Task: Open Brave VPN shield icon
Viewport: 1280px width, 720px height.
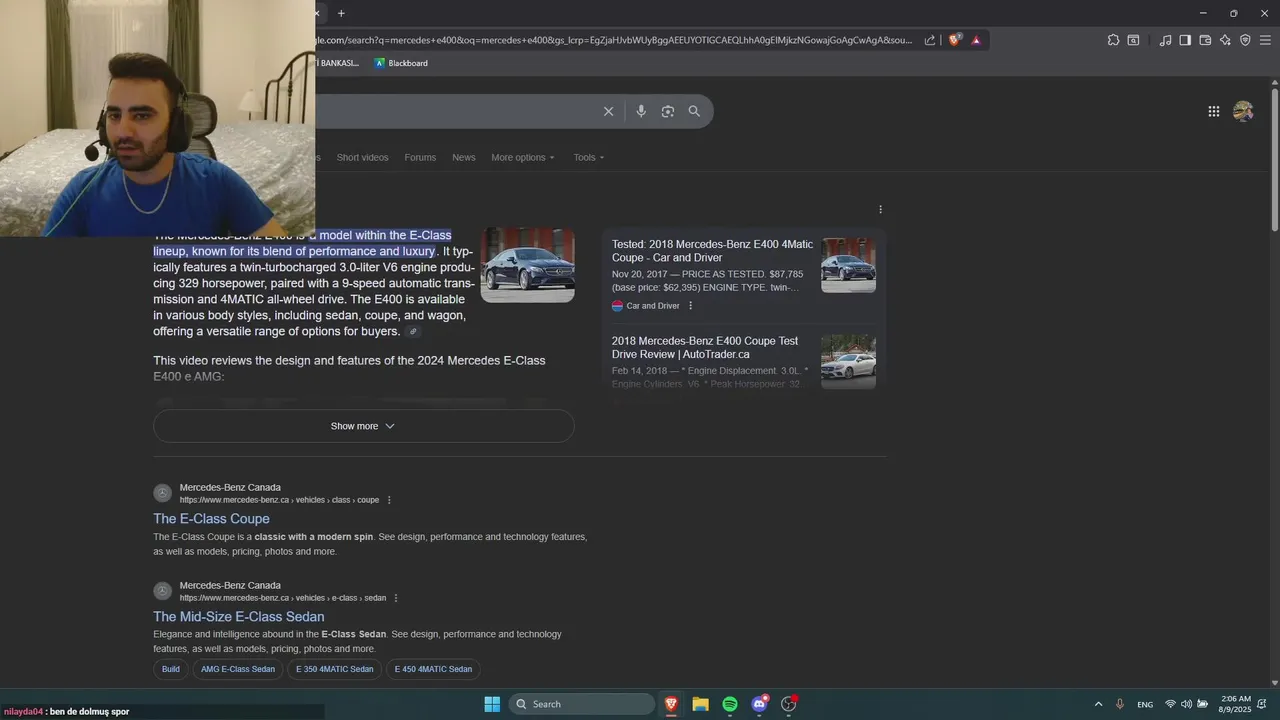Action: click(1245, 40)
